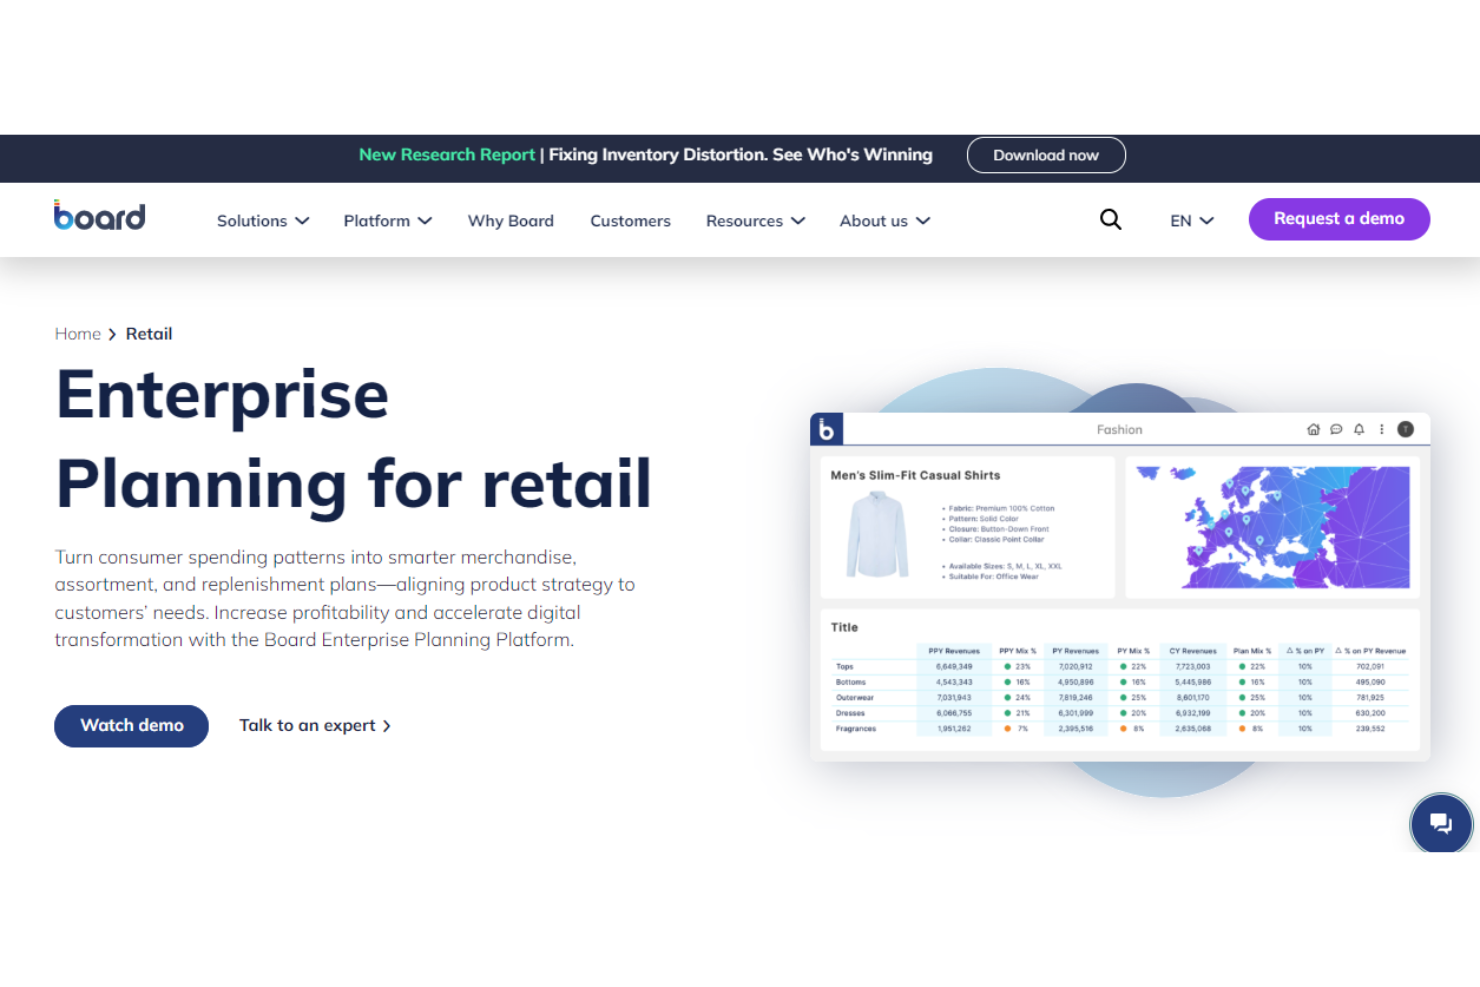1480x987 pixels.
Task: Click the PPY Revenues column header
Action: (954, 651)
